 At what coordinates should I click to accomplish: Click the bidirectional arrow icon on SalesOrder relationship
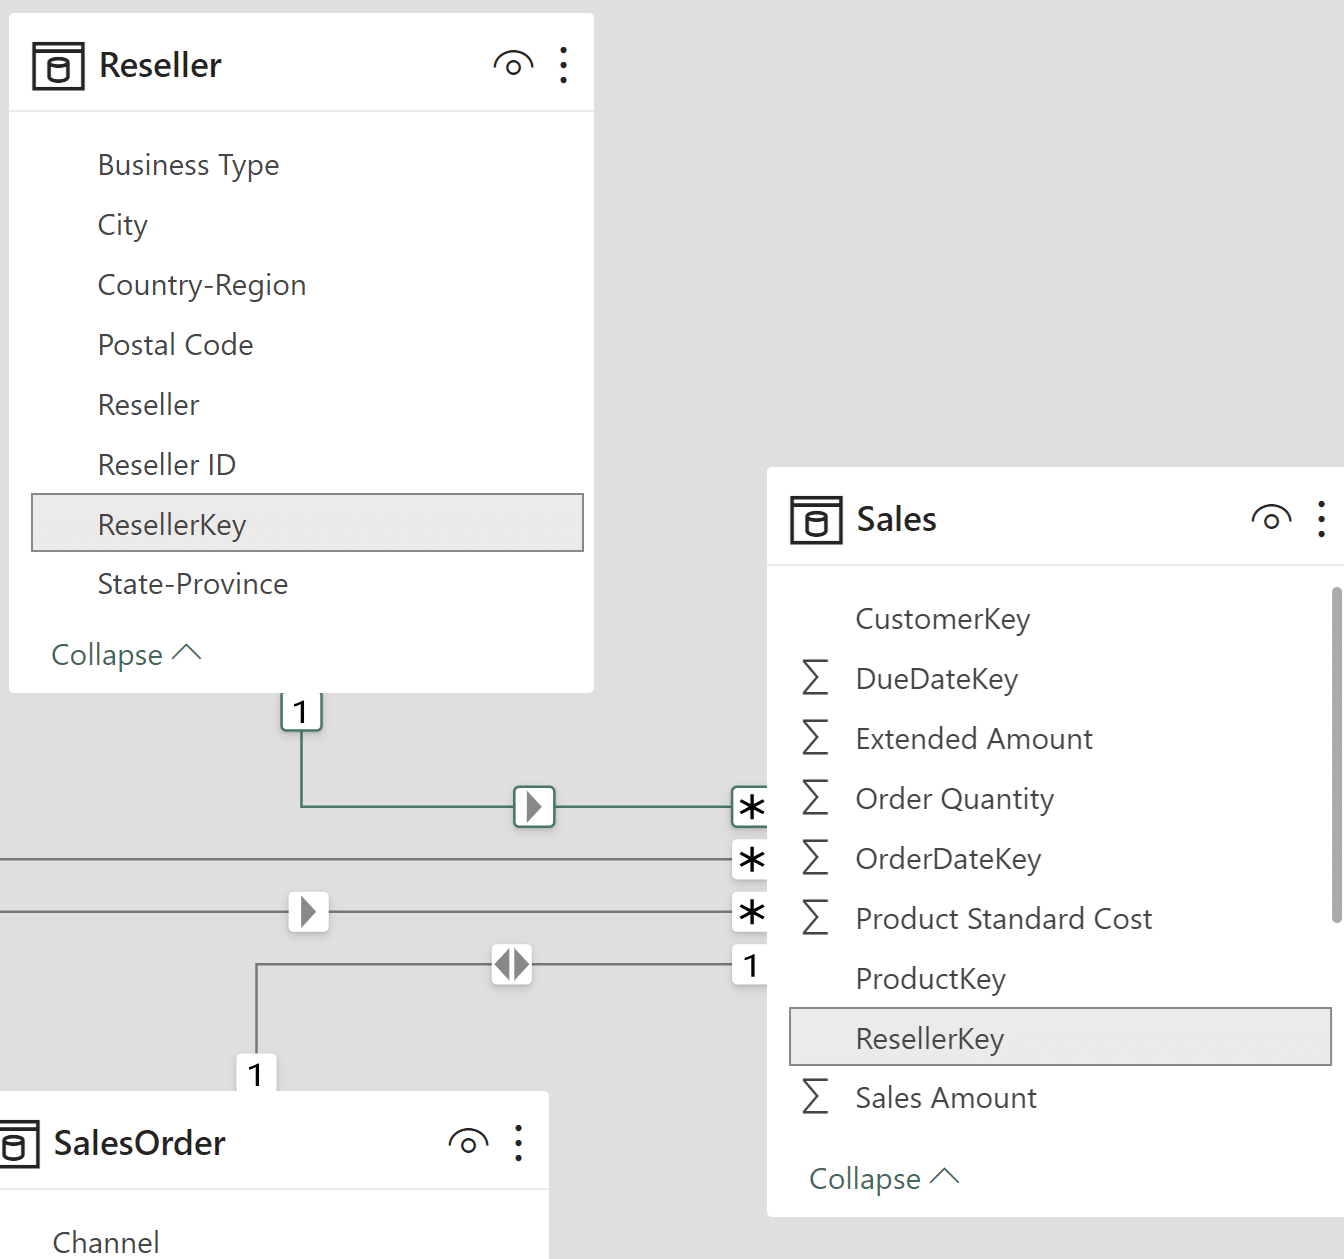click(x=511, y=965)
